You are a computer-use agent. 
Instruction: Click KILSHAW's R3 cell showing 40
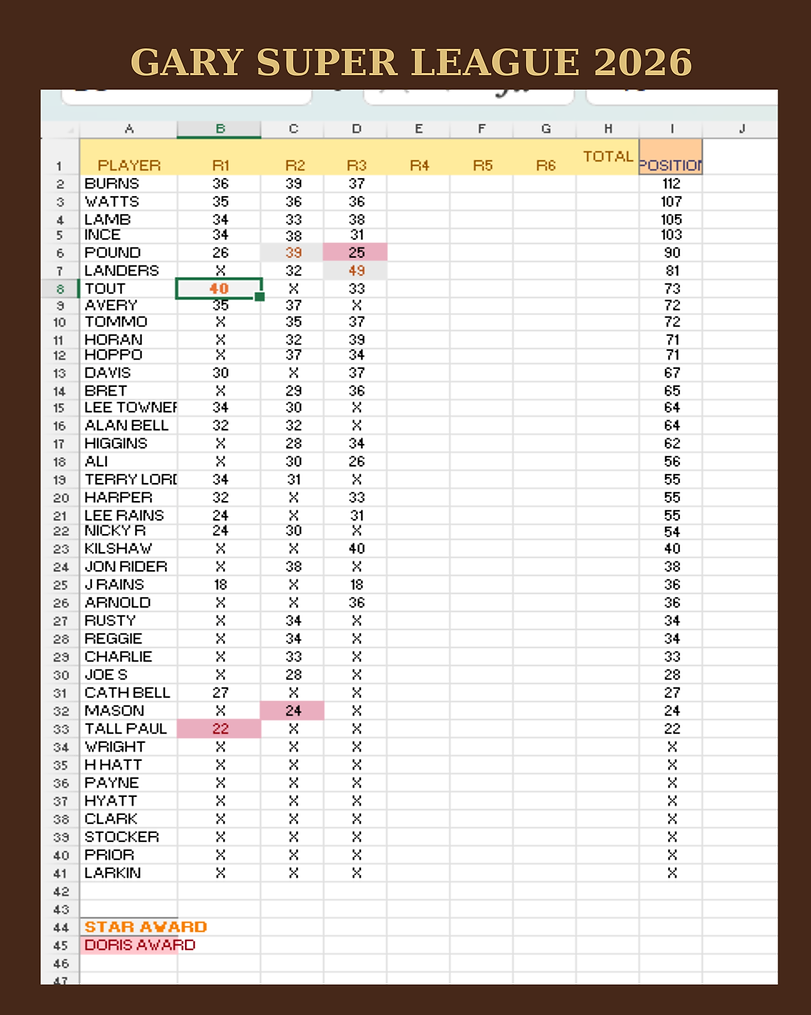pyautogui.click(x=355, y=549)
